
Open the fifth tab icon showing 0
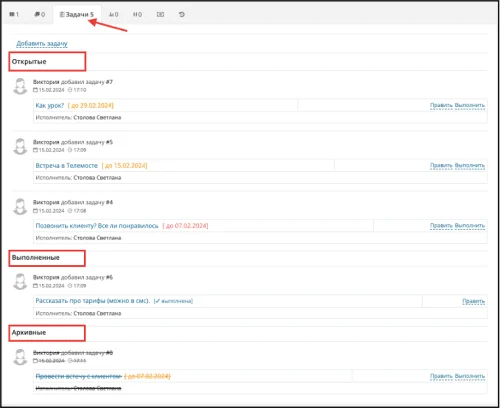tap(137, 14)
